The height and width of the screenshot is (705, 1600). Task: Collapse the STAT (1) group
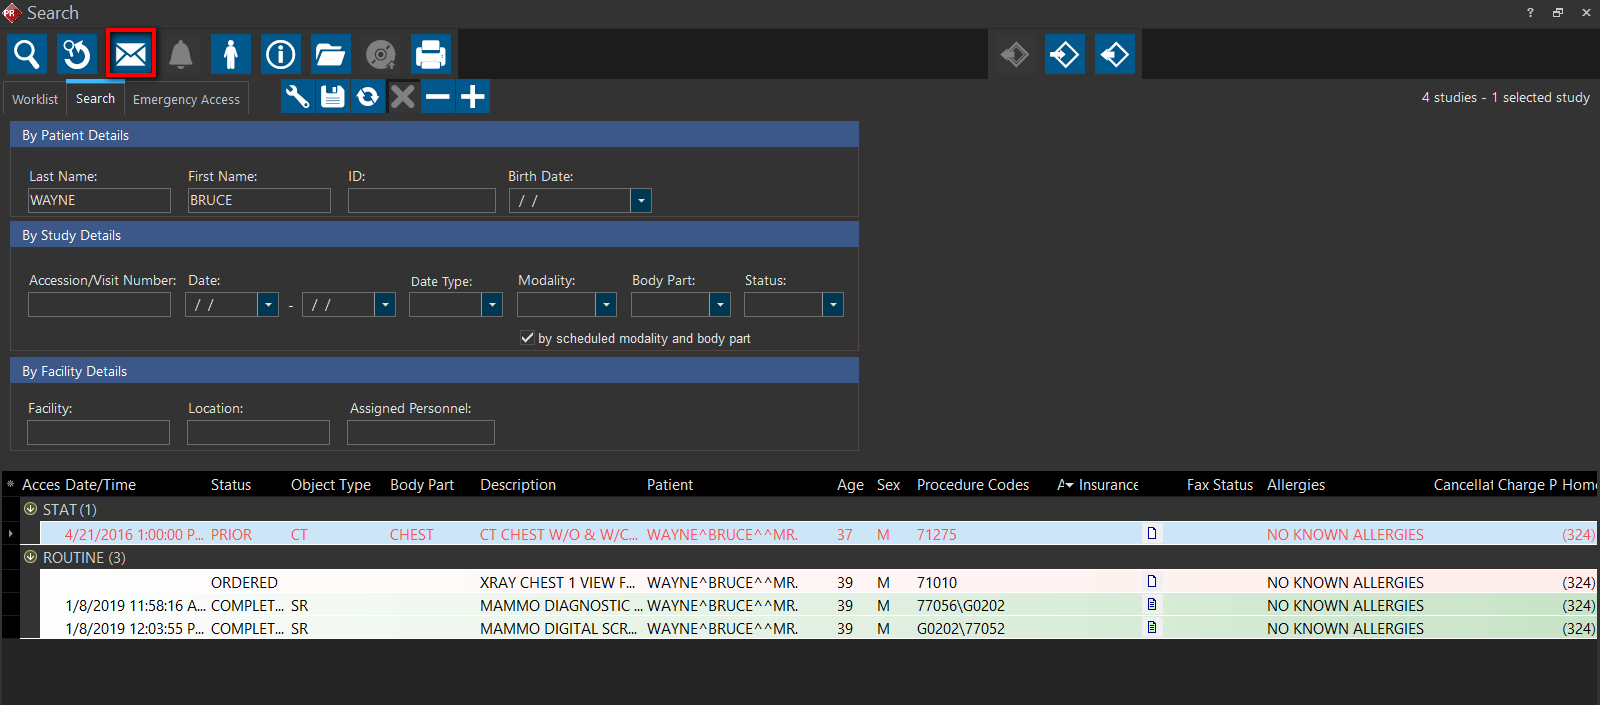[31, 509]
